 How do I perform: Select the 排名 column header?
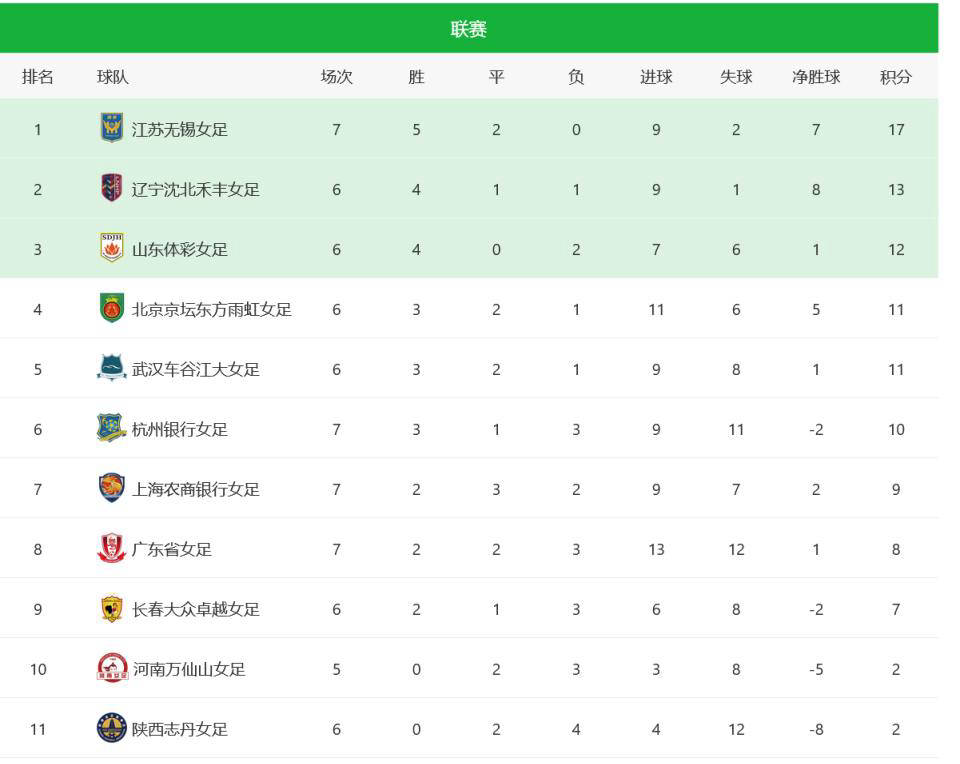(x=38, y=77)
